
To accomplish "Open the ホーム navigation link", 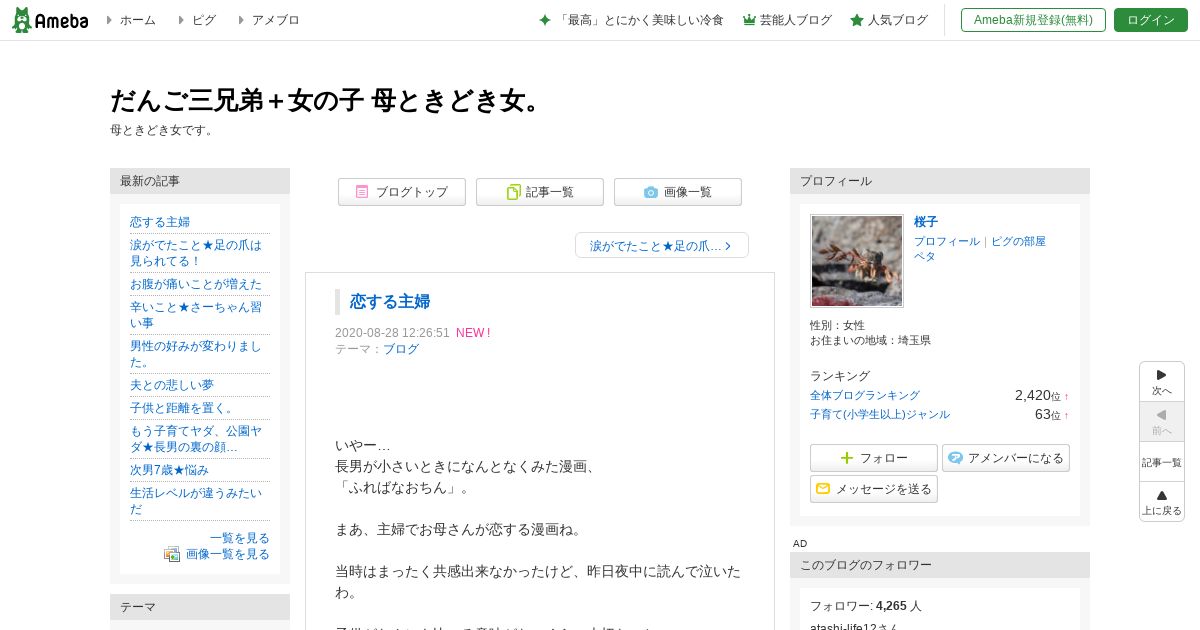I will (137, 20).
